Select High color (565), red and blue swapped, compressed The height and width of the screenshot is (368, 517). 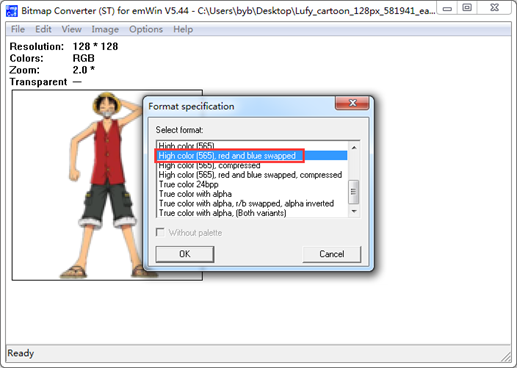pos(250,175)
